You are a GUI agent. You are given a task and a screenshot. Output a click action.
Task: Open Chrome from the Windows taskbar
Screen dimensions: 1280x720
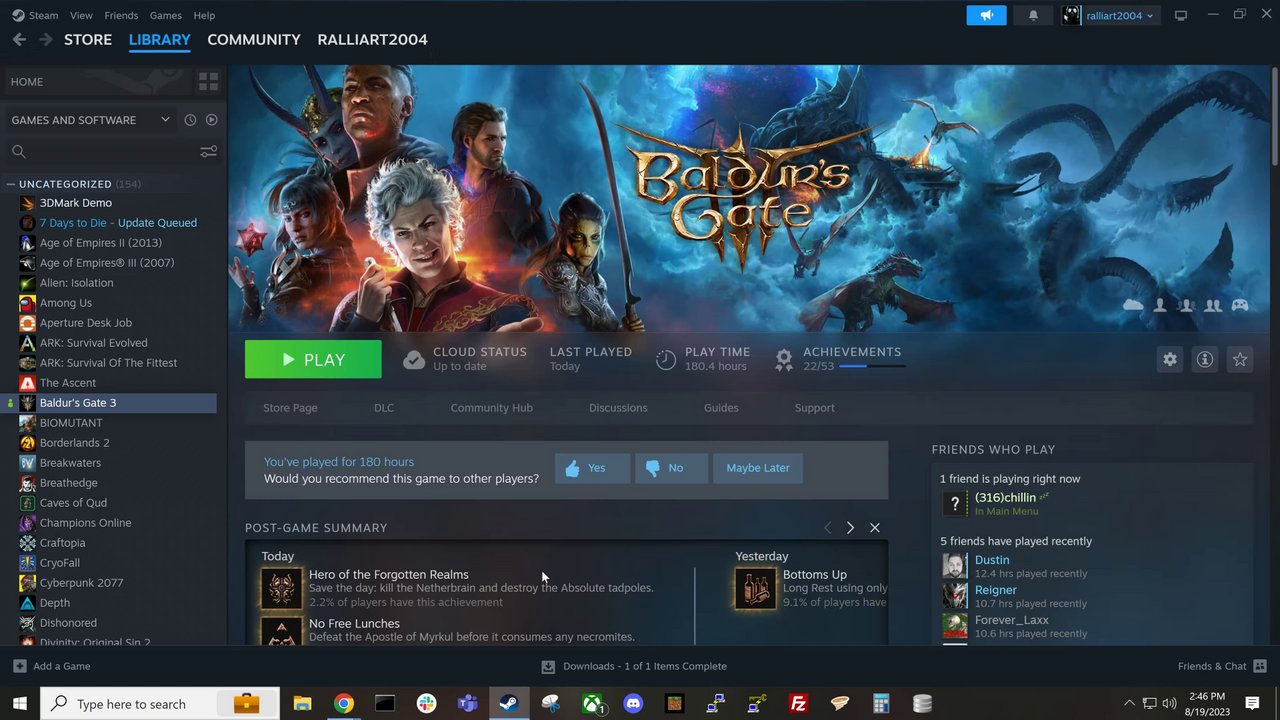(343, 704)
